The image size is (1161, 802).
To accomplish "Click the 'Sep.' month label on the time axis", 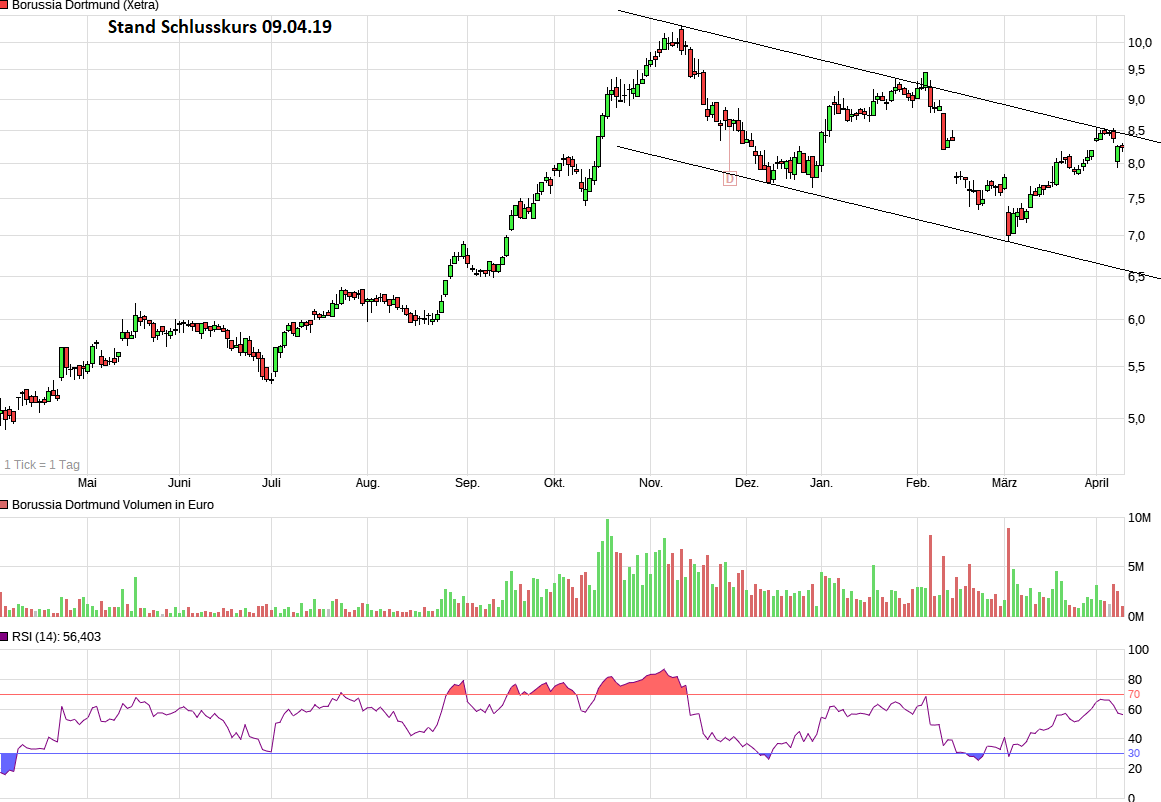I will point(467,483).
